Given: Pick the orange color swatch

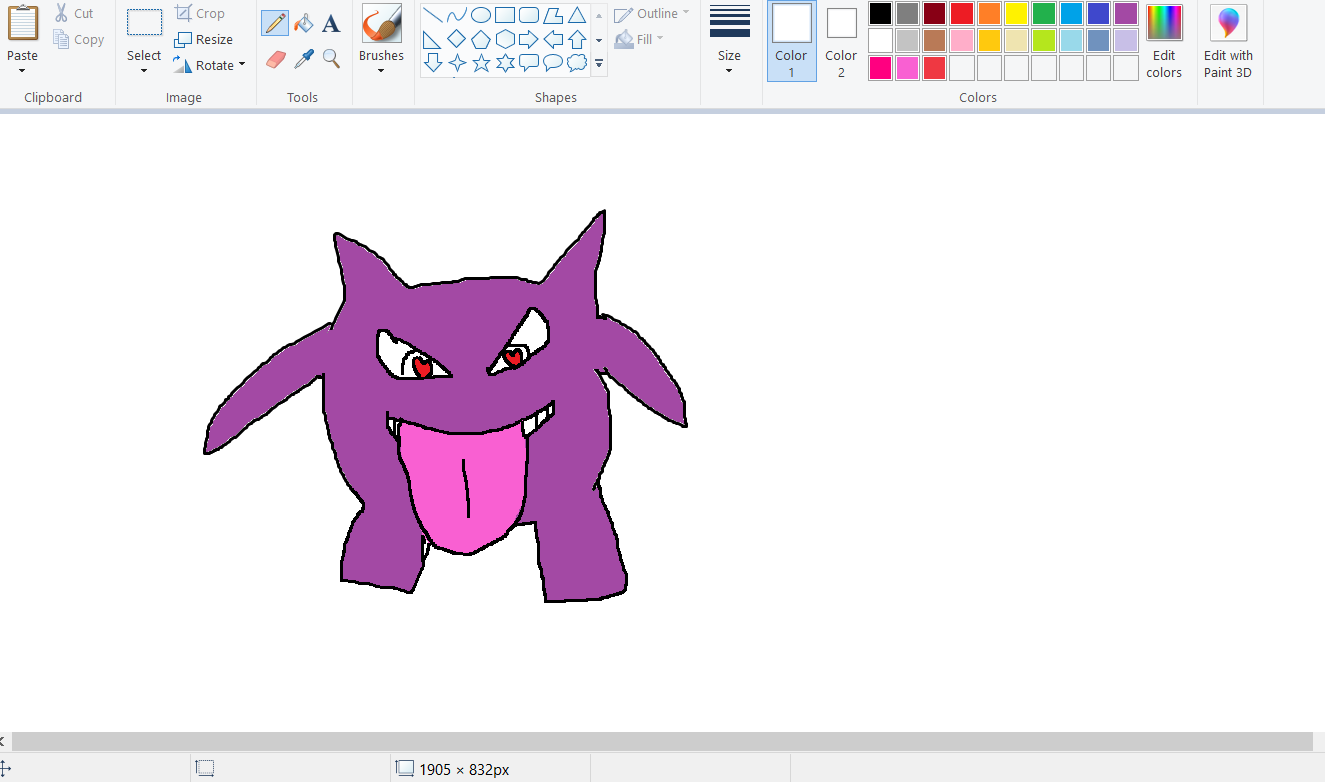Looking at the screenshot, I should [989, 13].
